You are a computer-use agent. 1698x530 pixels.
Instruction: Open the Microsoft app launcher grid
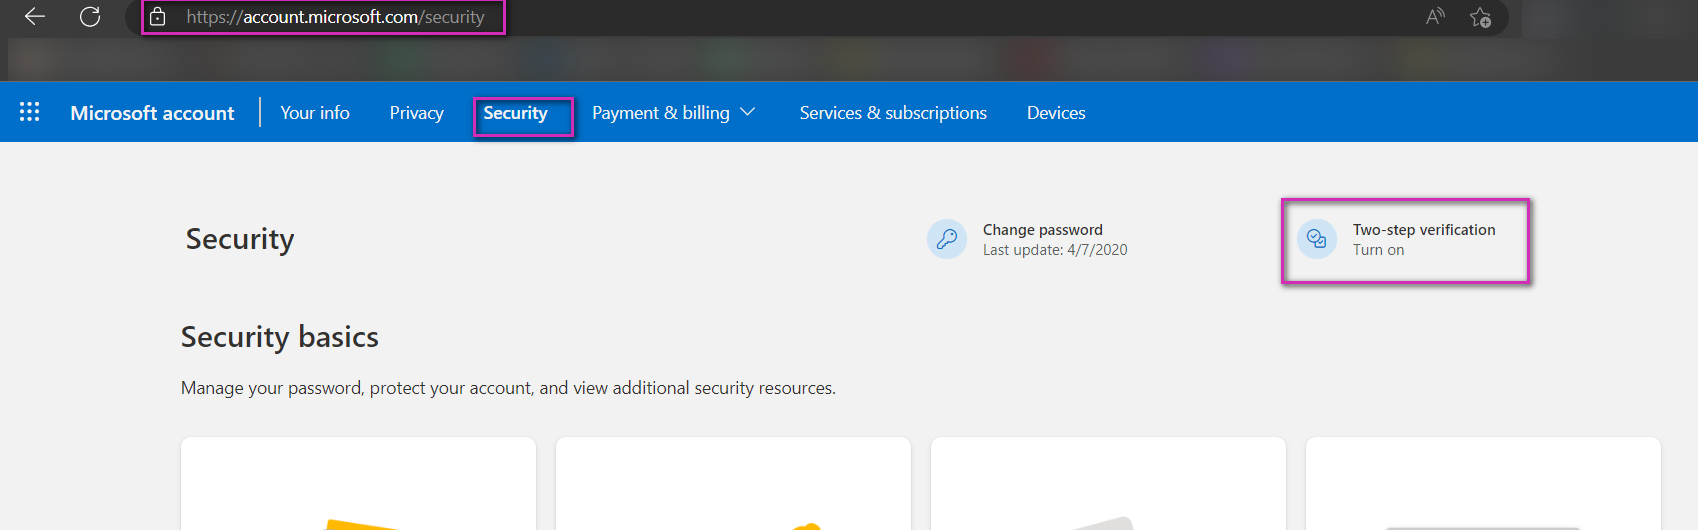point(30,112)
